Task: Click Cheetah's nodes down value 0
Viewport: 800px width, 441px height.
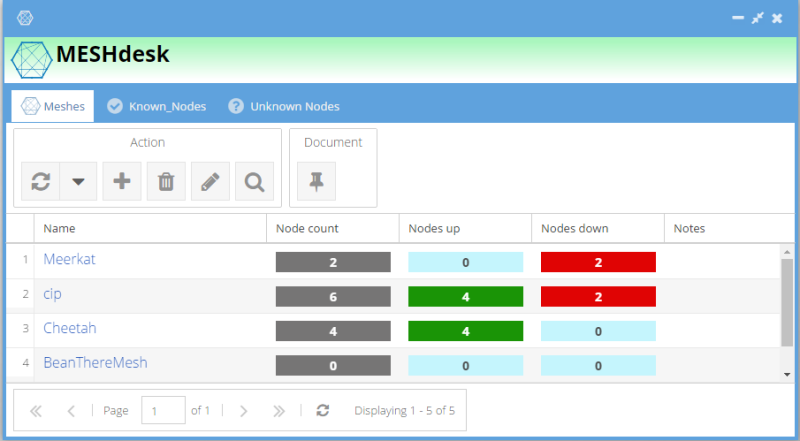Action: click(x=598, y=331)
